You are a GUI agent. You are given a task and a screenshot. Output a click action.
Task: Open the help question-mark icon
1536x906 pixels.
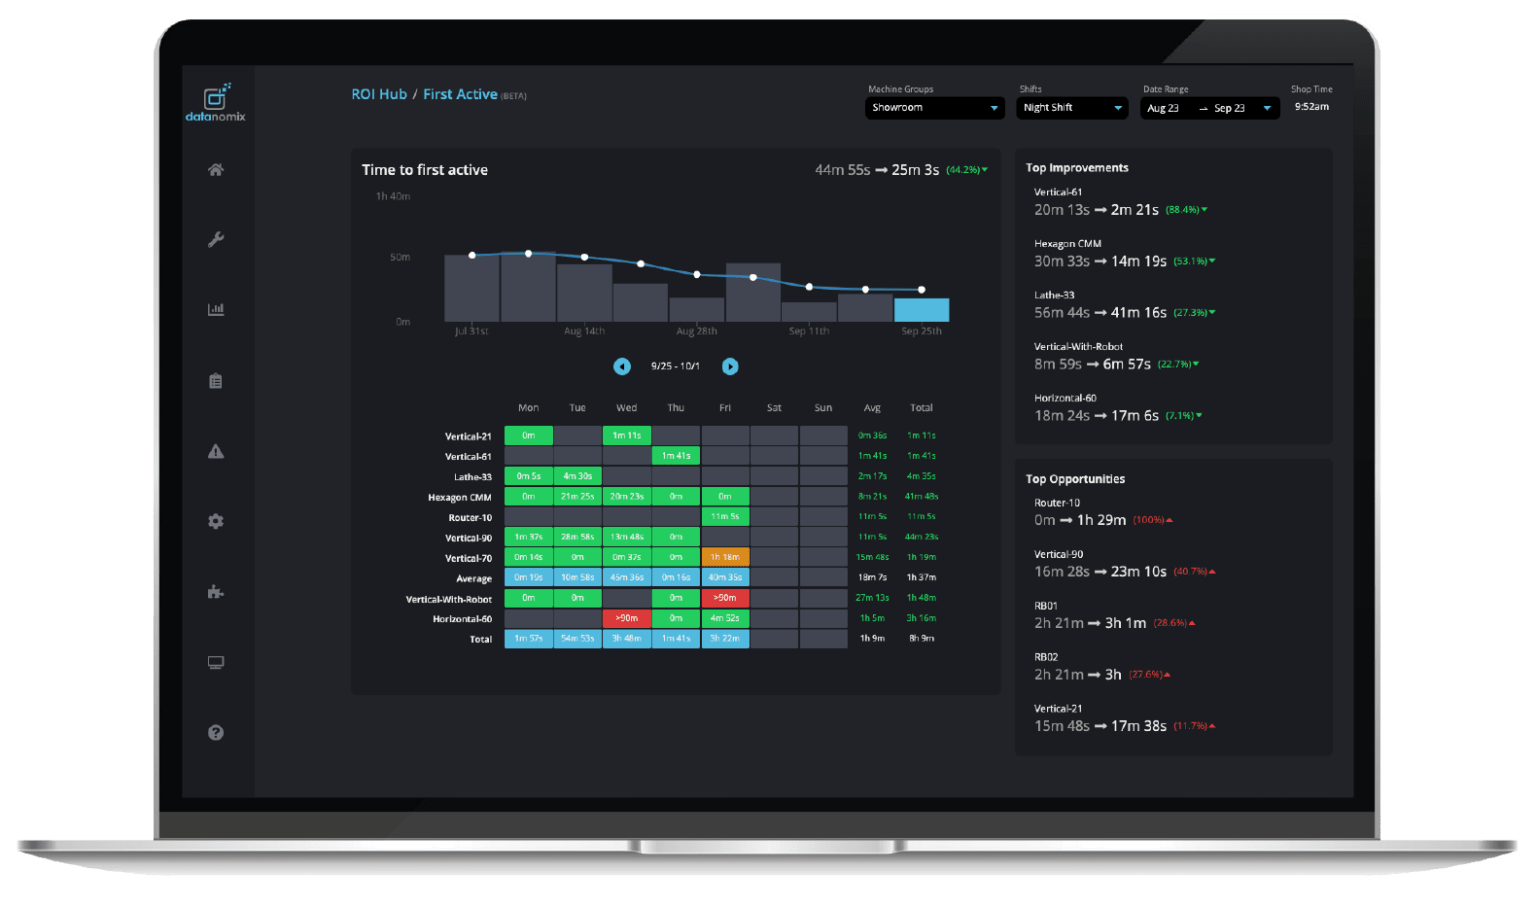pos(215,732)
